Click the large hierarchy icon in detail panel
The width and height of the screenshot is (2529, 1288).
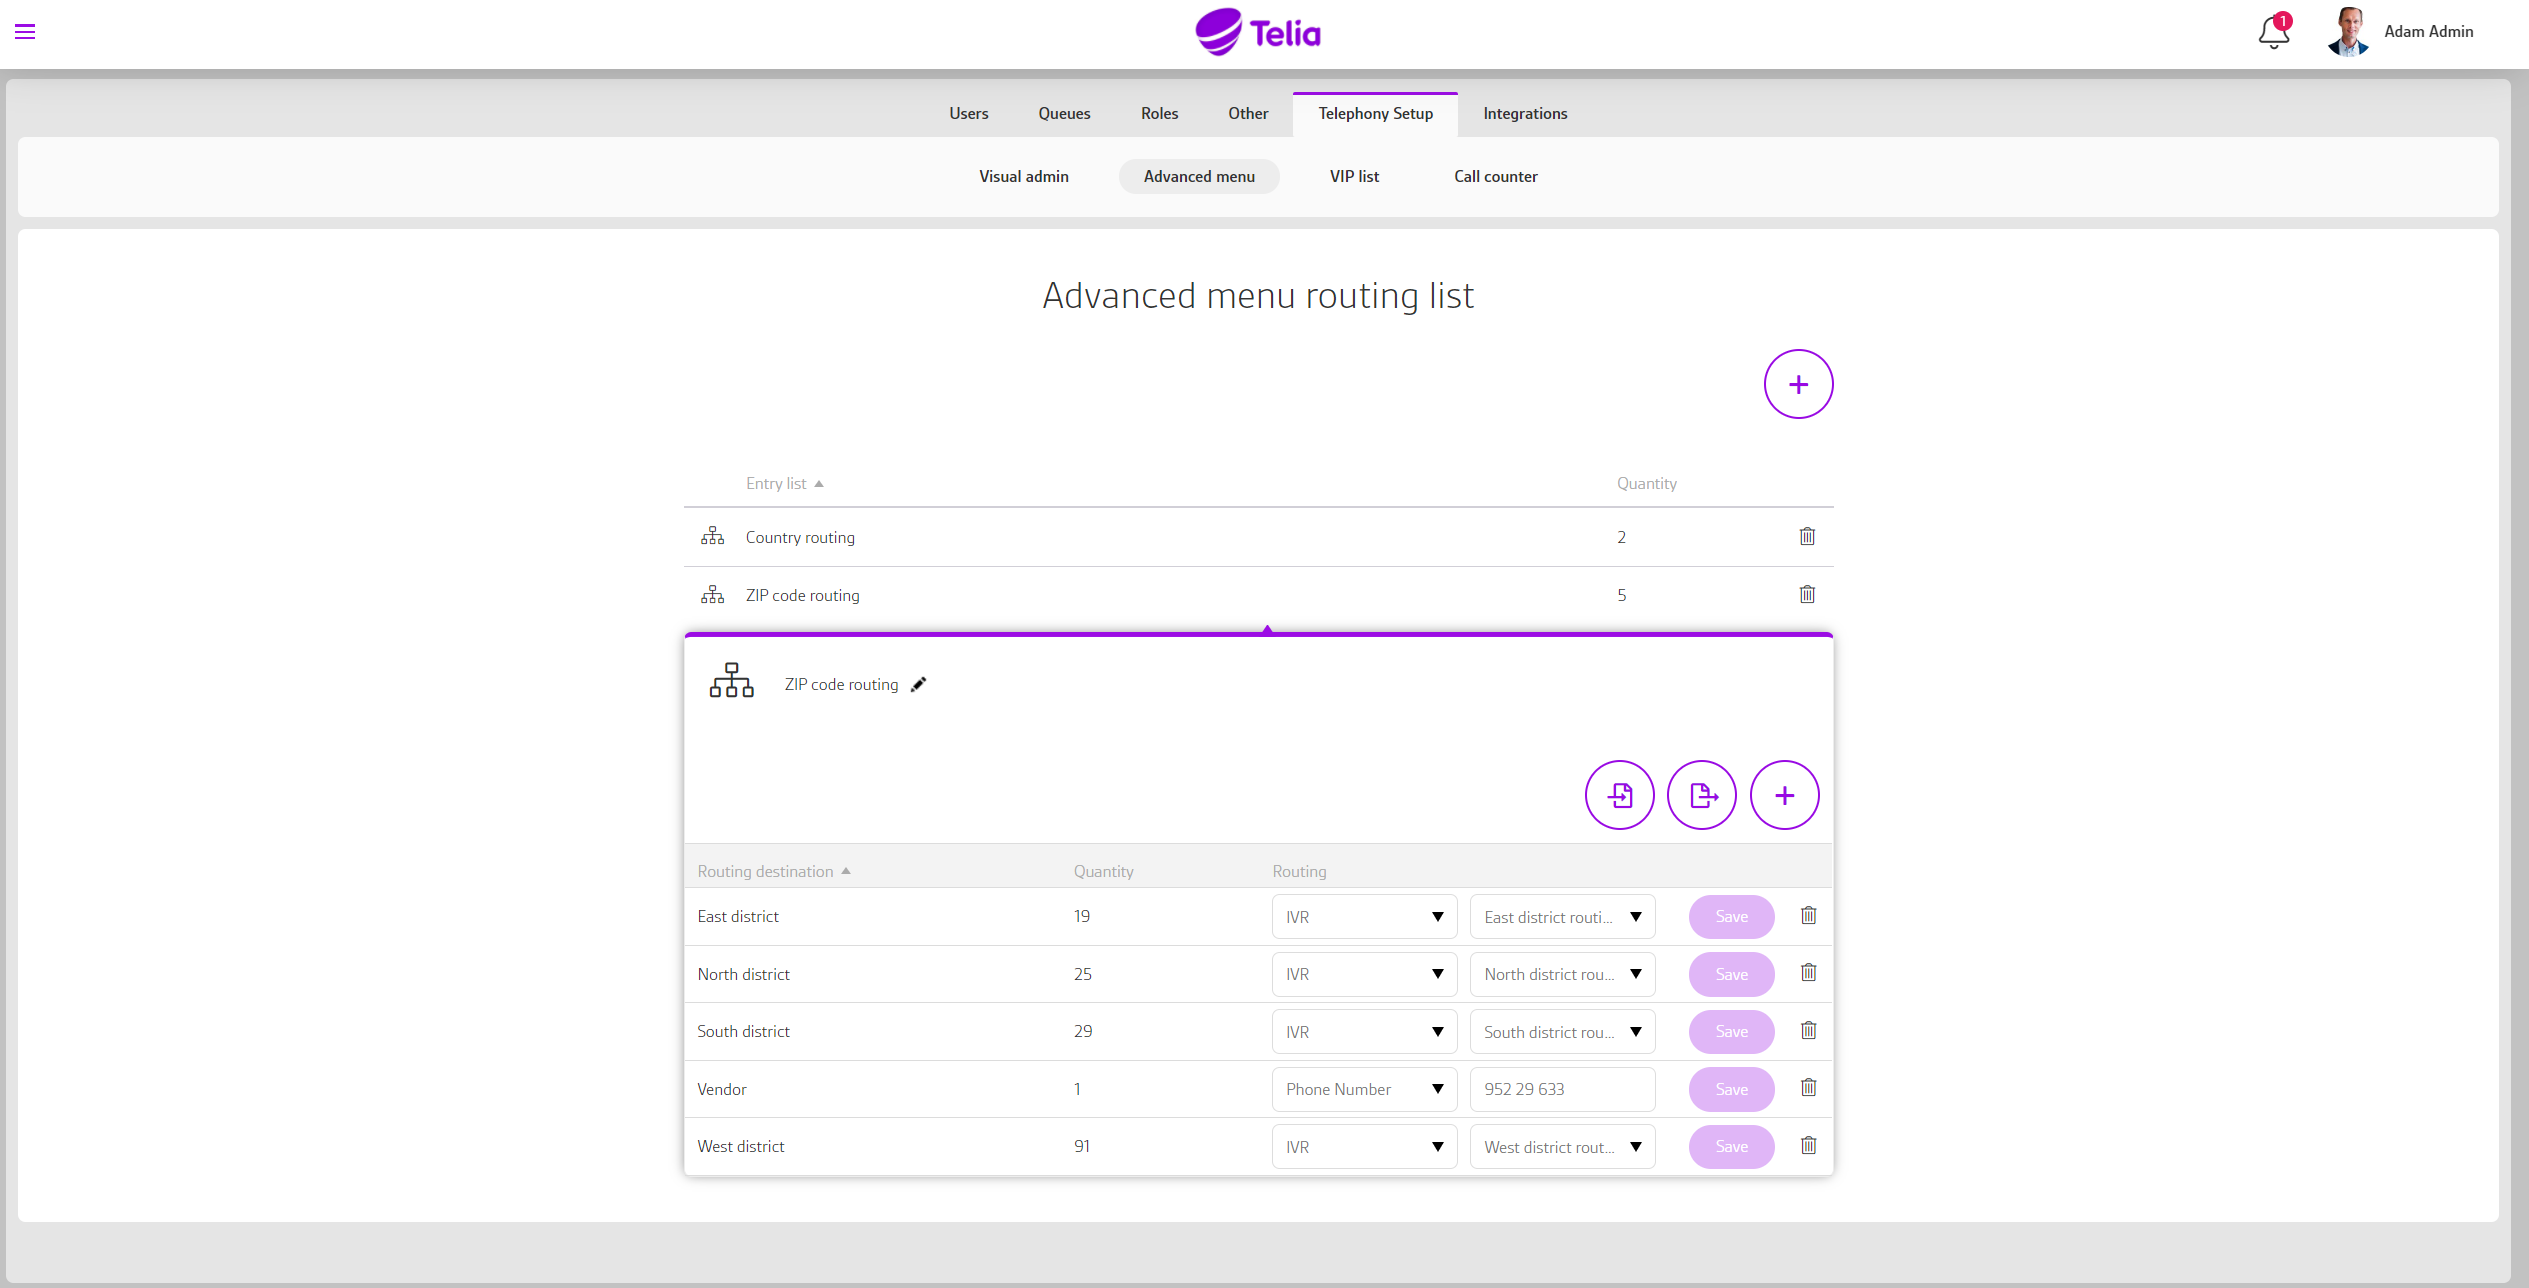point(731,680)
